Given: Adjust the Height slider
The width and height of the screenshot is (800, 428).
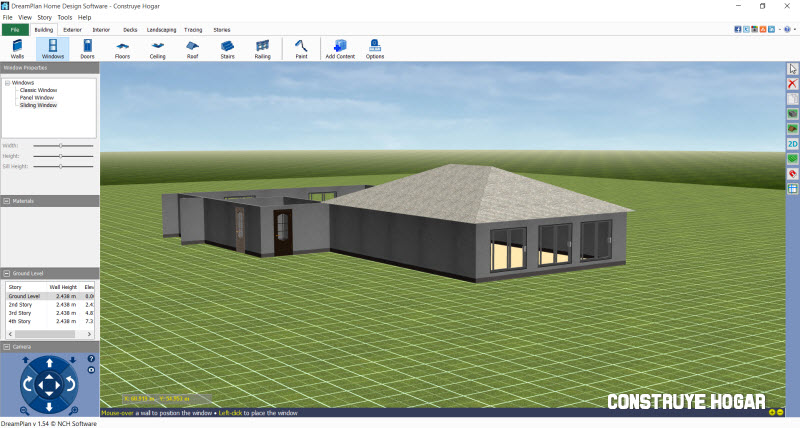Looking at the screenshot, I should (x=63, y=156).
